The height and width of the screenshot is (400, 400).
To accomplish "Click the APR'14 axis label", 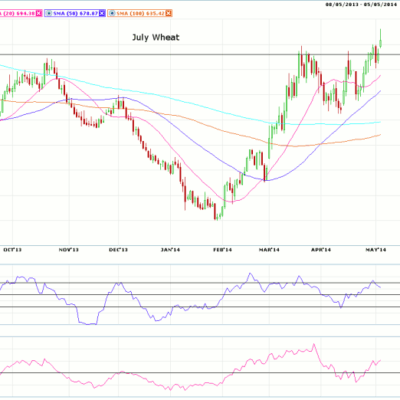I will click(x=321, y=250).
